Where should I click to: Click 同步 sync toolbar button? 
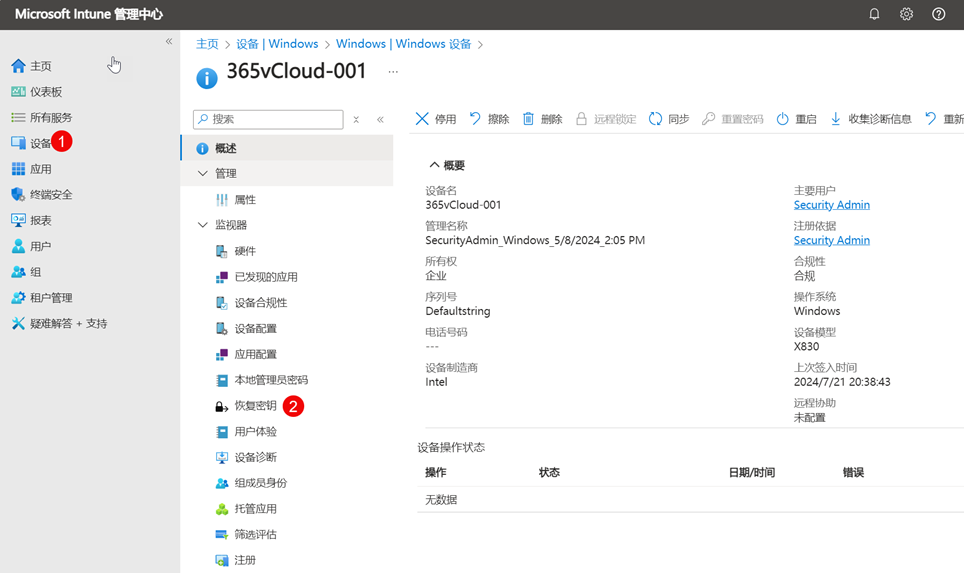(669, 119)
